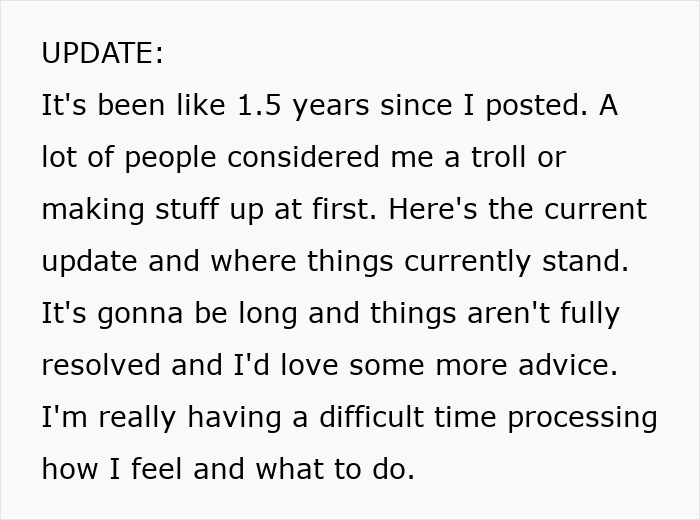This screenshot has width=700, height=520.
Task: Click the "UPDATE:" heading text
Action: [x=102, y=54]
